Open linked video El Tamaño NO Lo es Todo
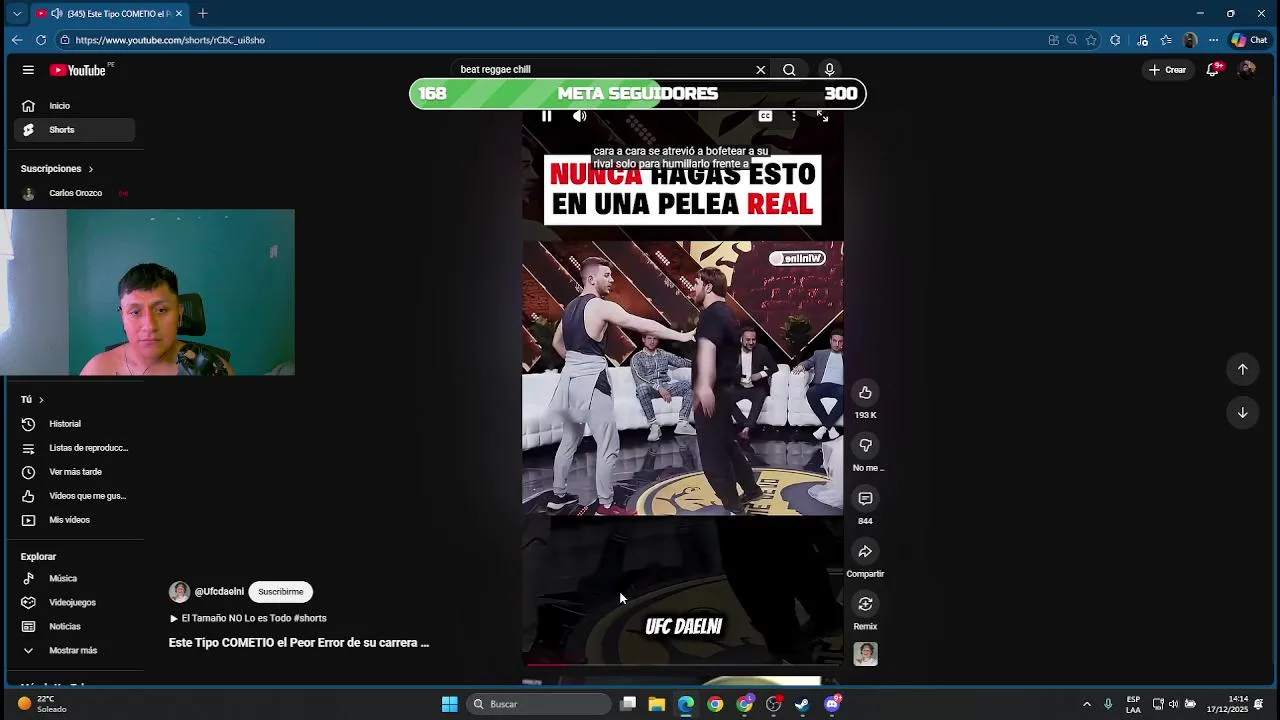Screen dimensions: 1280x720 249,618
